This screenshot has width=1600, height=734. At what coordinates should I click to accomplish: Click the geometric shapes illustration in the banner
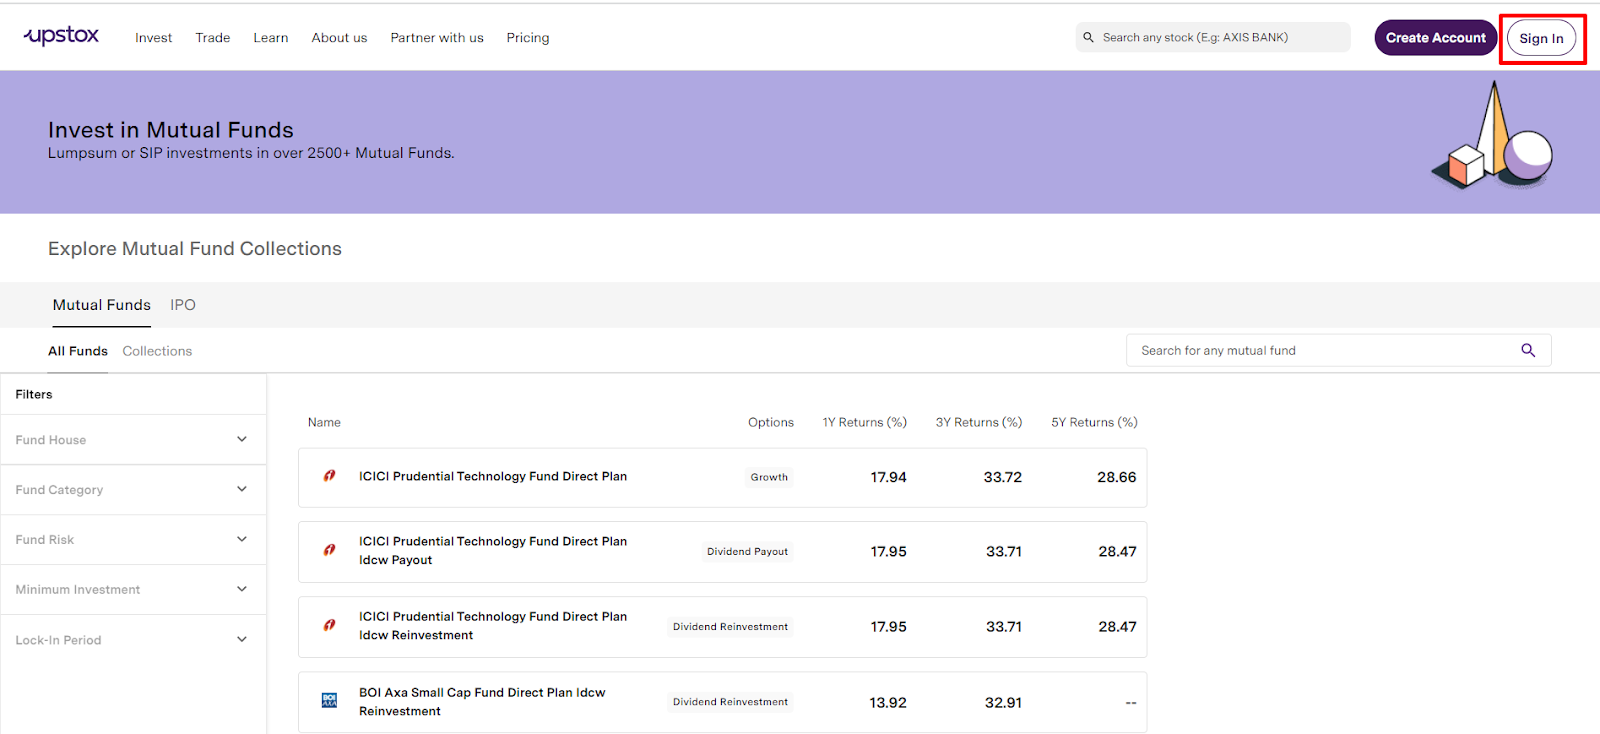[1492, 135]
